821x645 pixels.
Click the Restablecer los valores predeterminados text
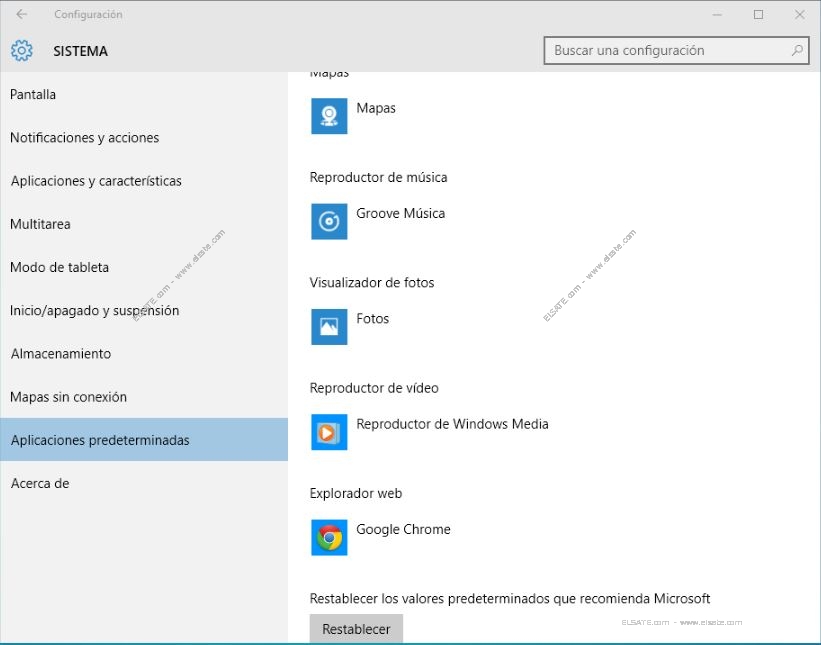click(x=509, y=598)
